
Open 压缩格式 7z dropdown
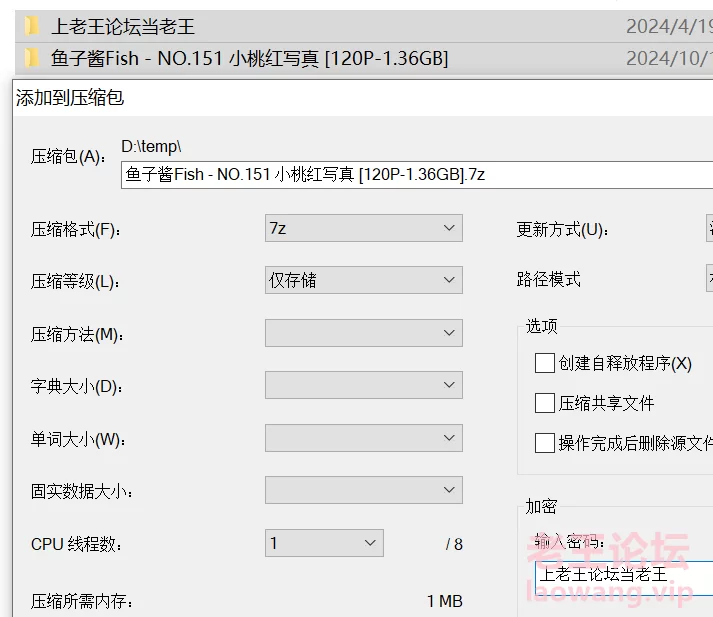364,228
